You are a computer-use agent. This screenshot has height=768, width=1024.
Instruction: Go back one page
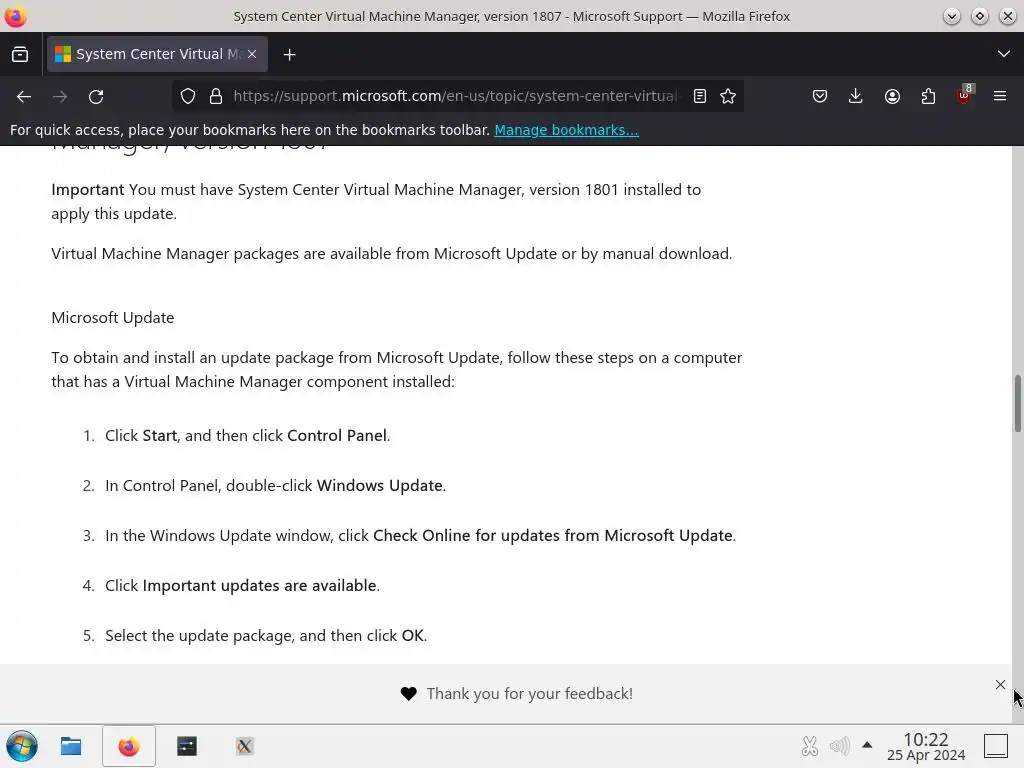(24, 97)
